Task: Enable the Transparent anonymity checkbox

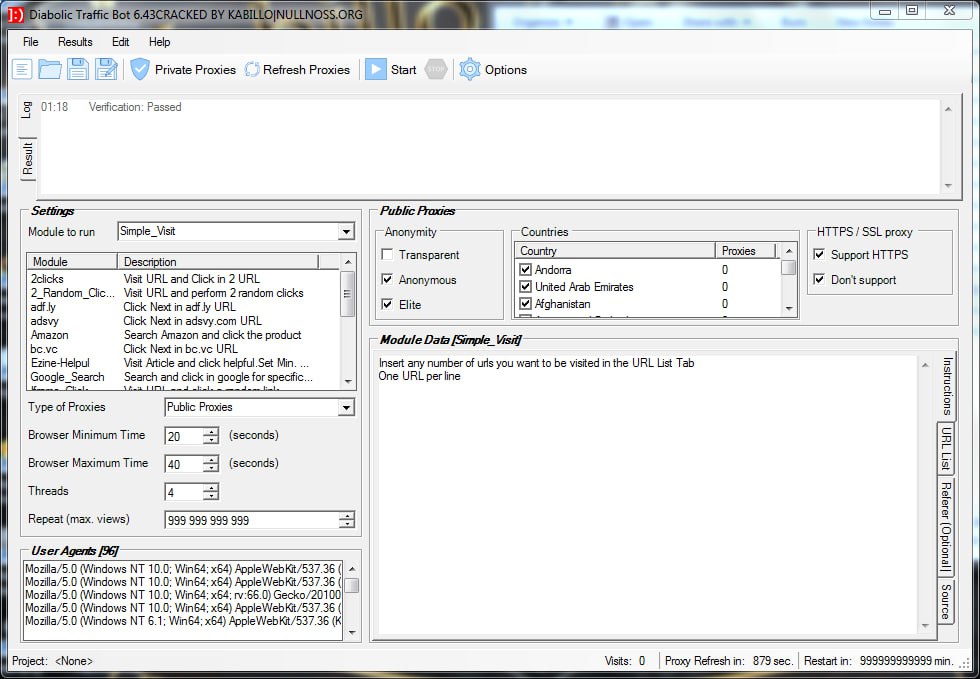Action: (x=388, y=255)
